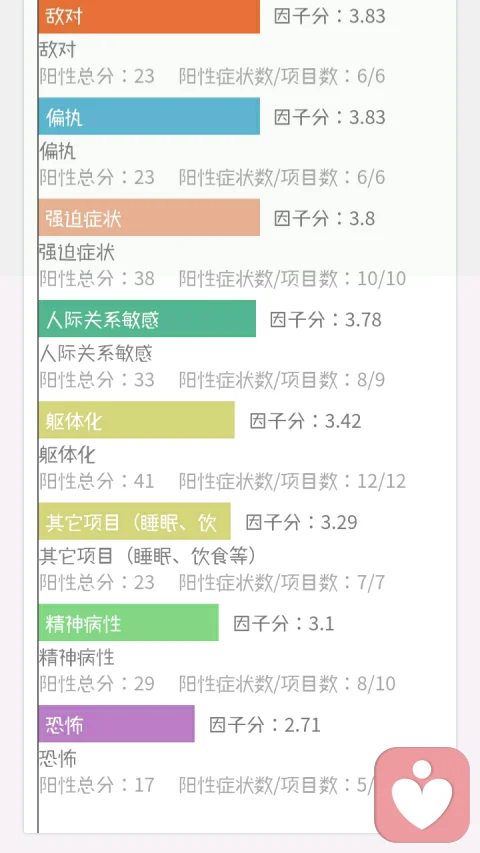Select 阳性总分：38 under 强迫症状

[x=97, y=279]
